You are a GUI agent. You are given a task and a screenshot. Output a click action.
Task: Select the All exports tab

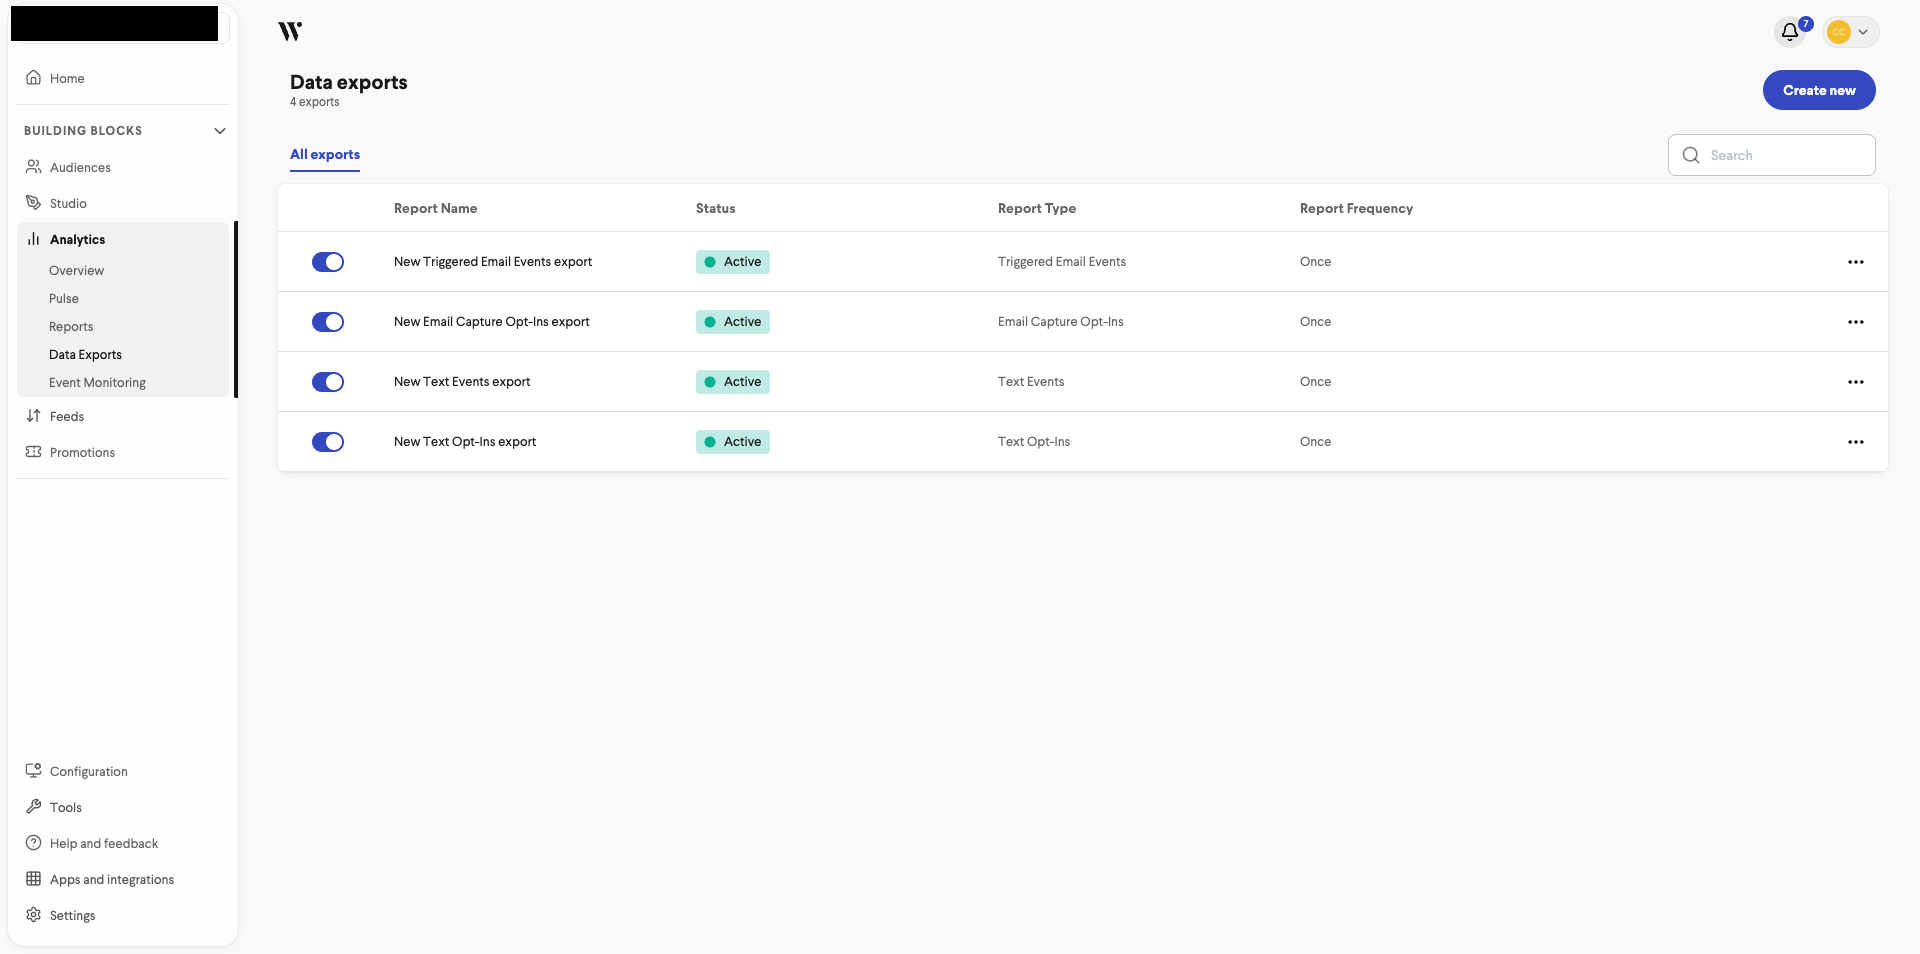pyautogui.click(x=325, y=155)
